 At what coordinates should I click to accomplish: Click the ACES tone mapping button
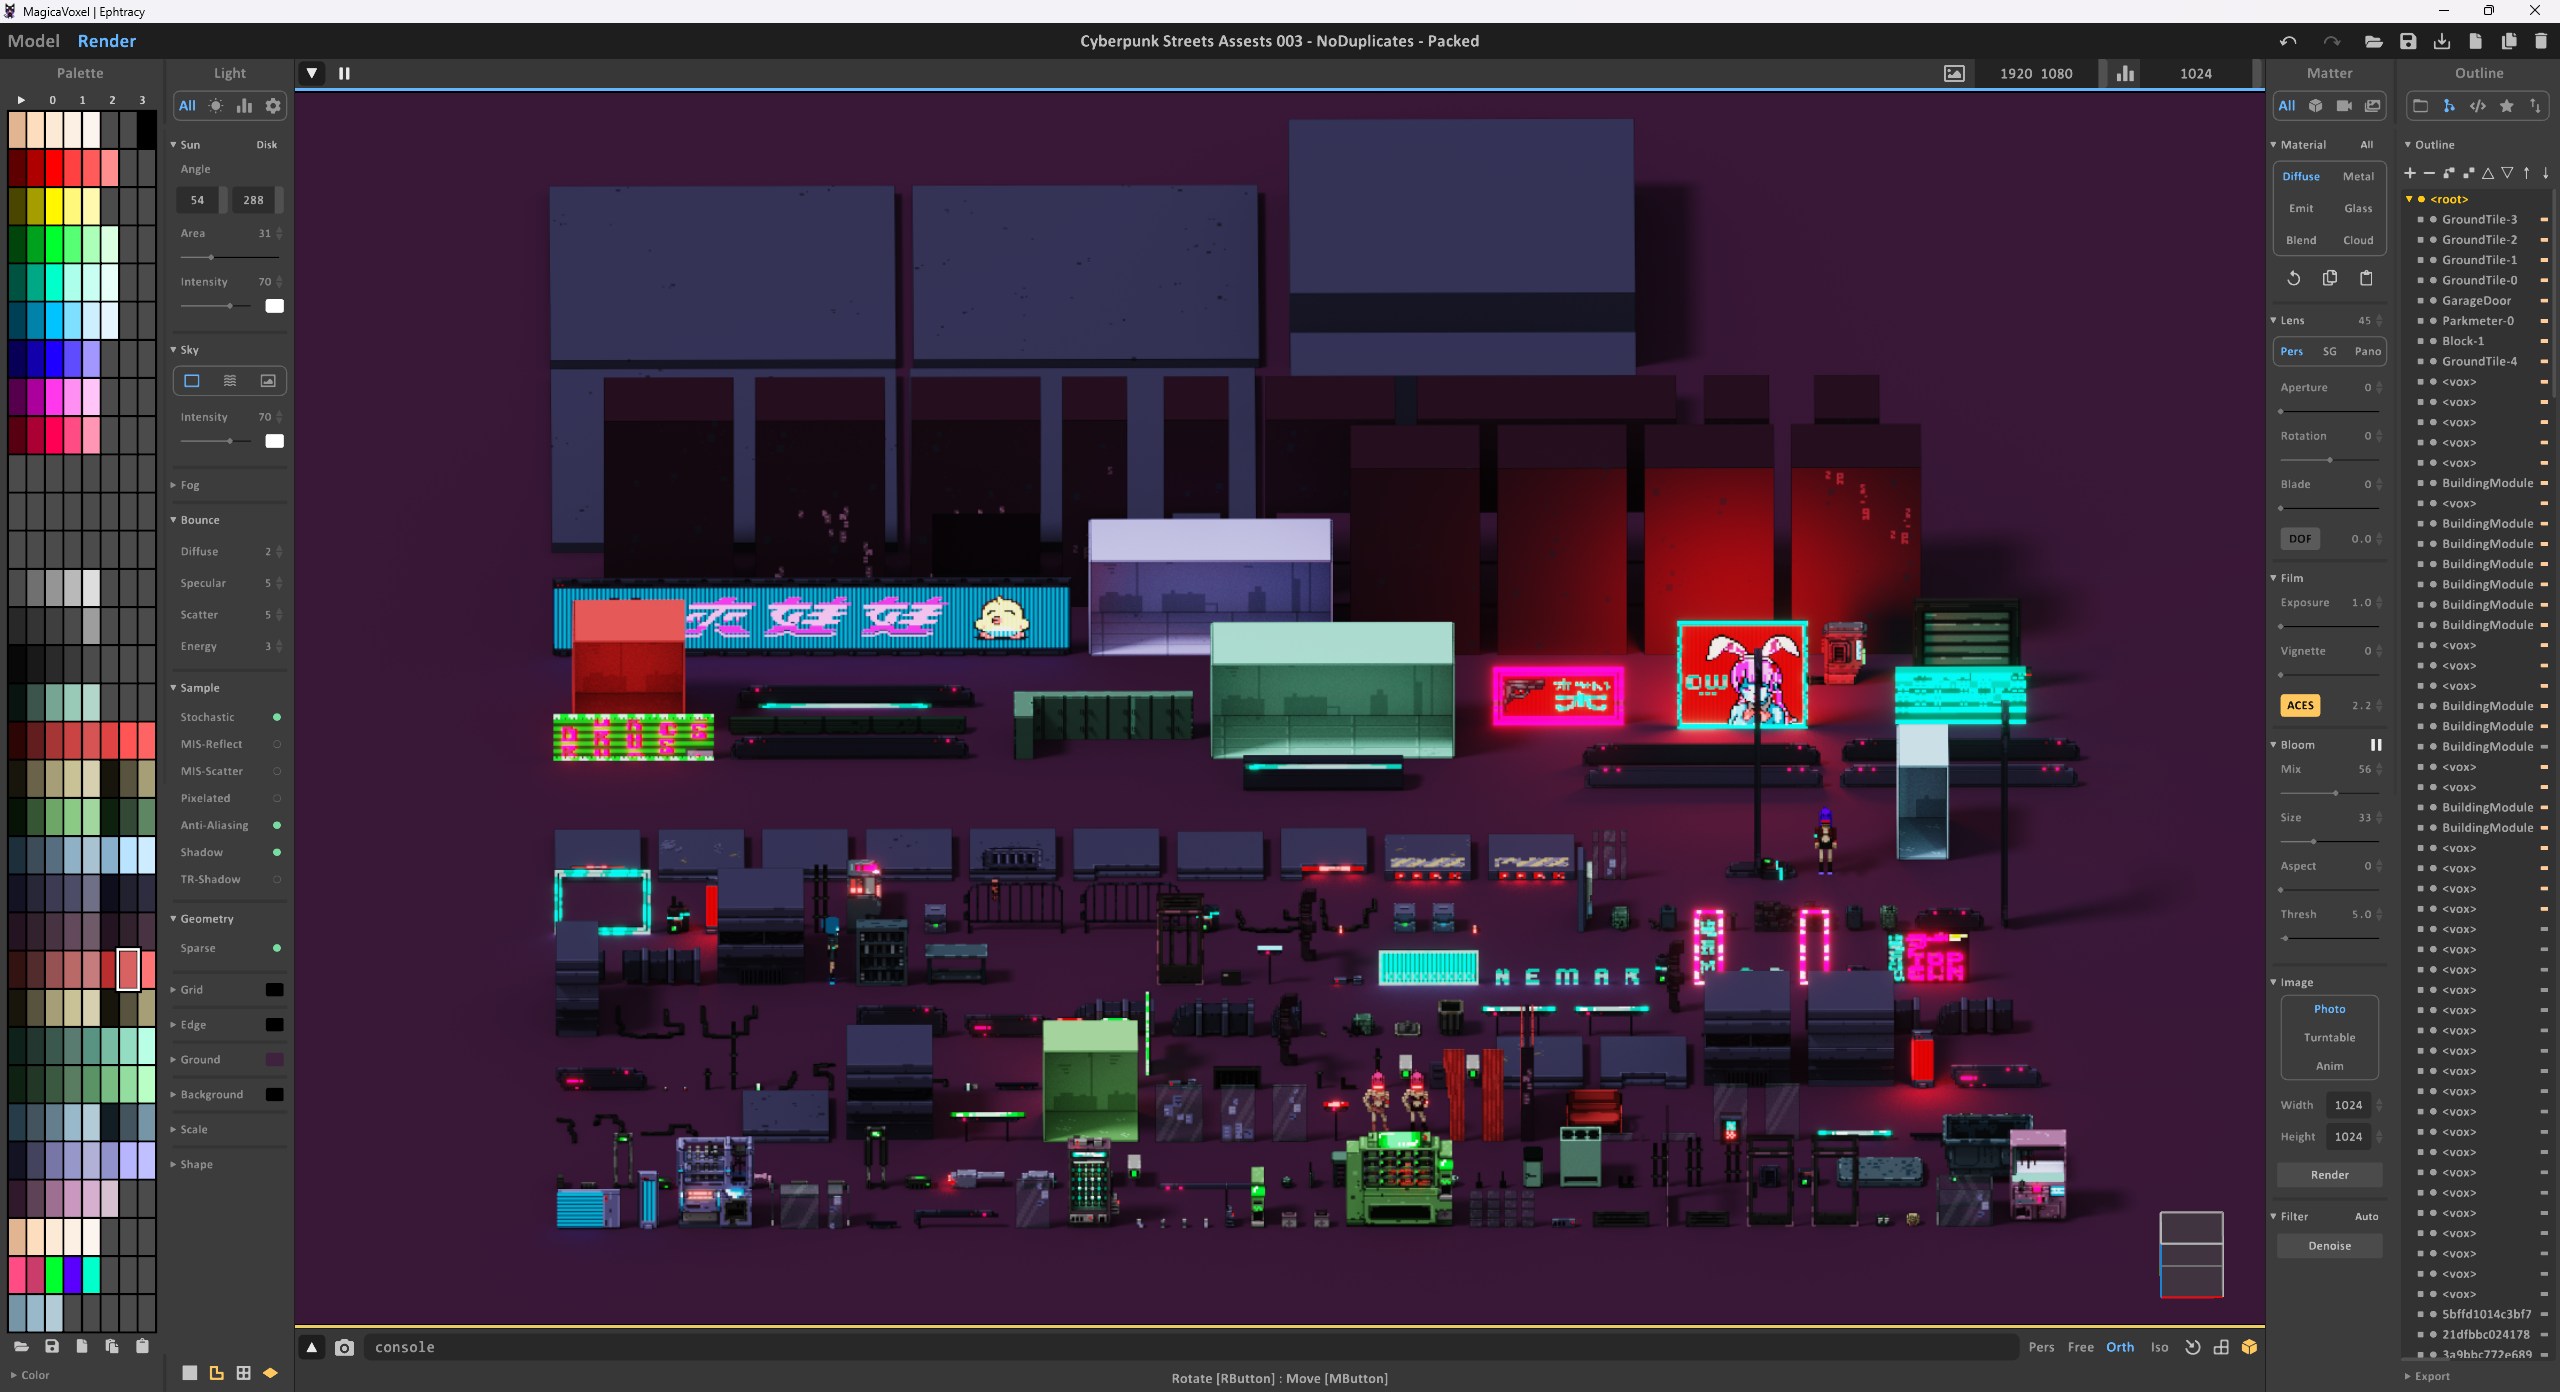tap(2300, 706)
